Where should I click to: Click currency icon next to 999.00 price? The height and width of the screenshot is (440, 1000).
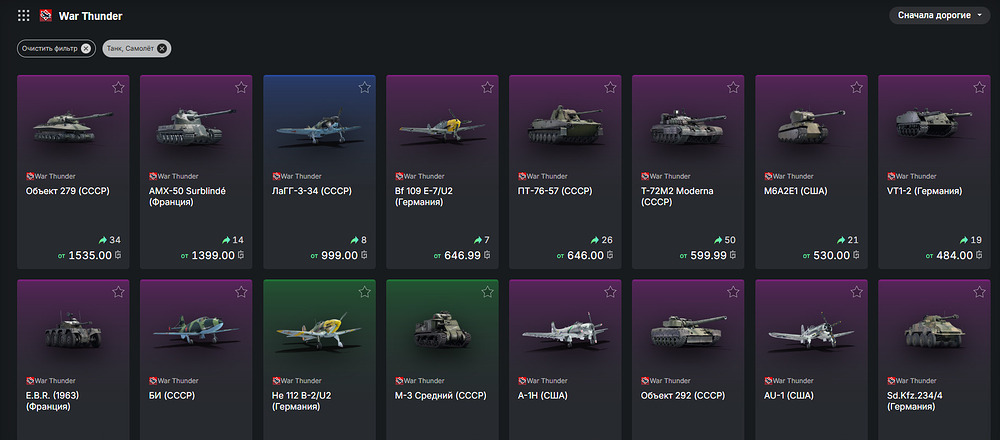coord(364,256)
